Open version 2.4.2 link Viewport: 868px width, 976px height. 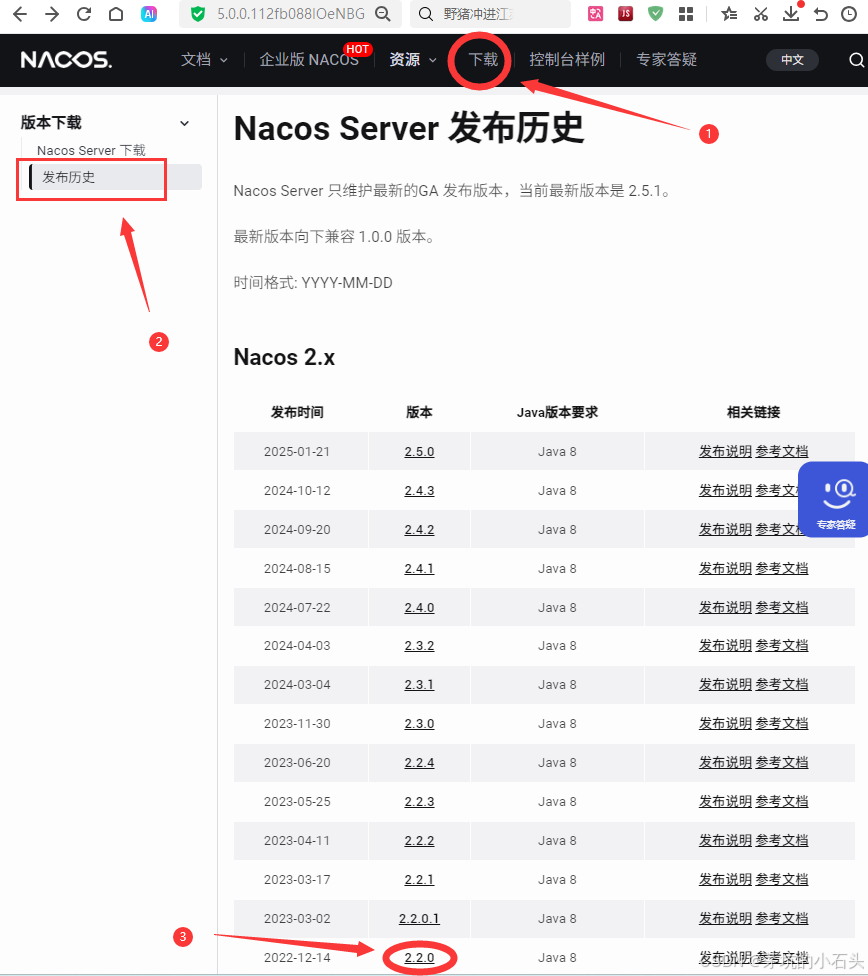pos(419,529)
